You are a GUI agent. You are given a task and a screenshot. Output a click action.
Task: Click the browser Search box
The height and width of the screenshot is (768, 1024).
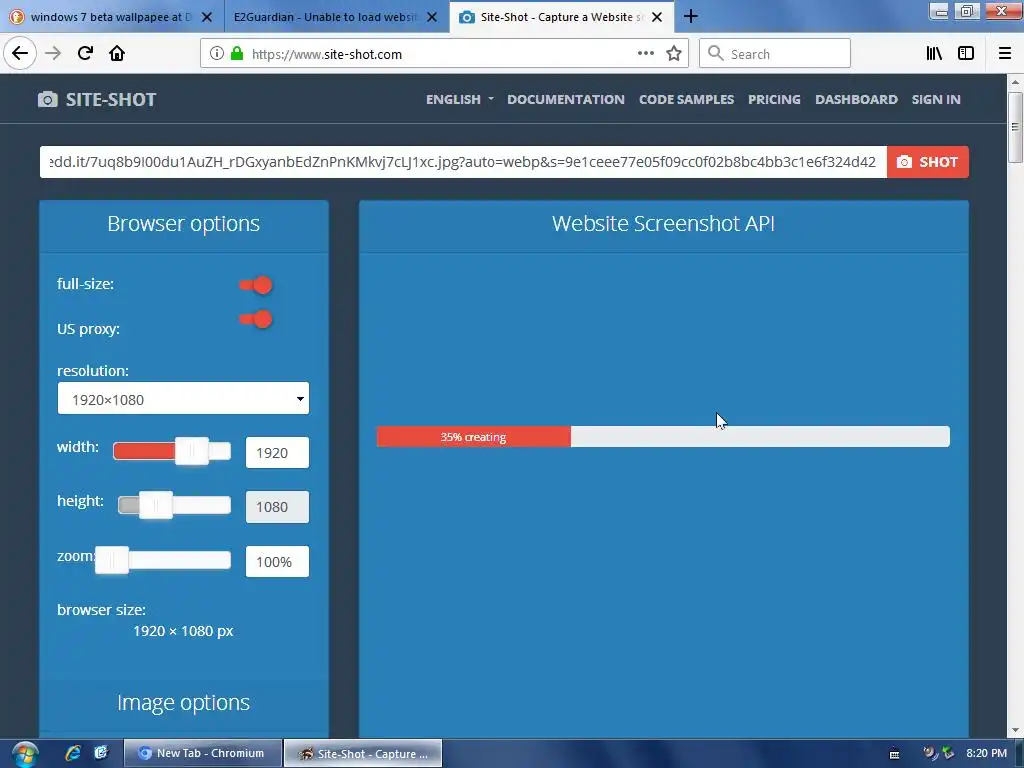pyautogui.click(x=775, y=54)
